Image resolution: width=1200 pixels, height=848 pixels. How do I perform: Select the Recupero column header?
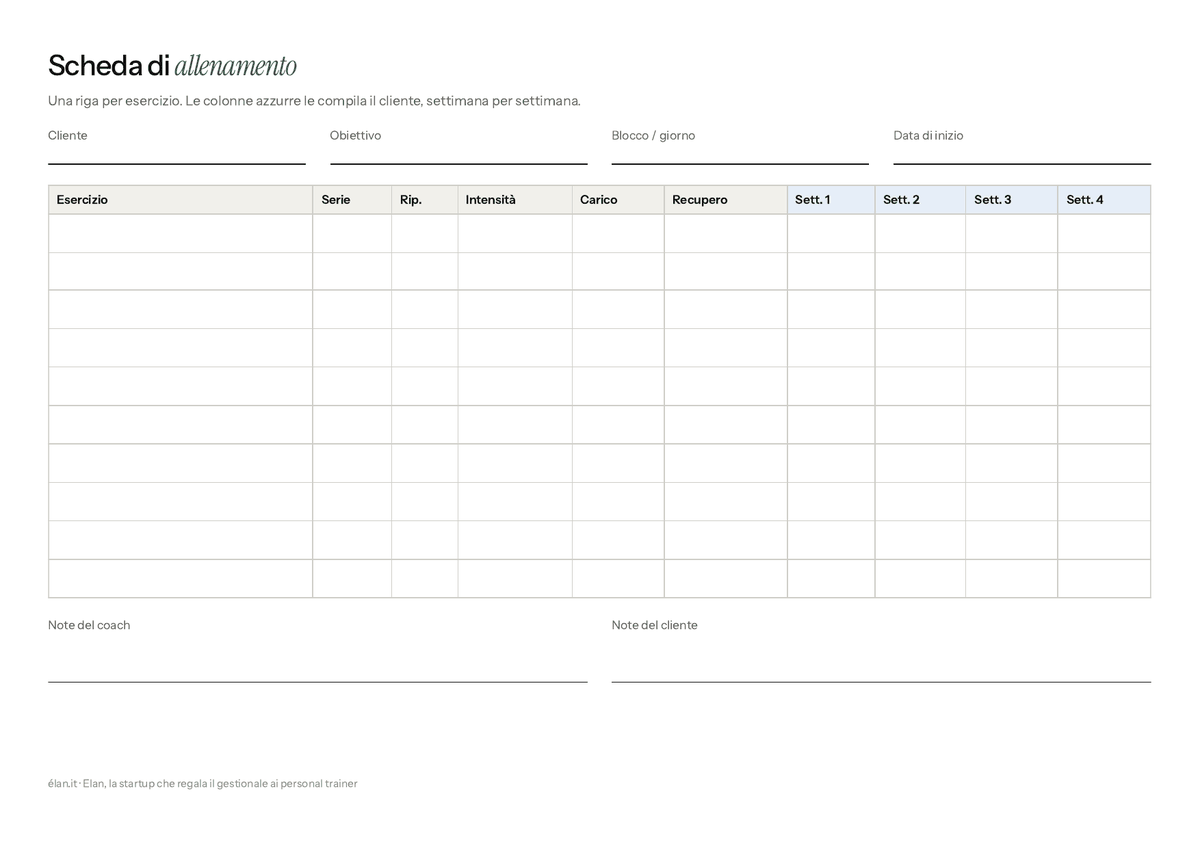(x=726, y=200)
